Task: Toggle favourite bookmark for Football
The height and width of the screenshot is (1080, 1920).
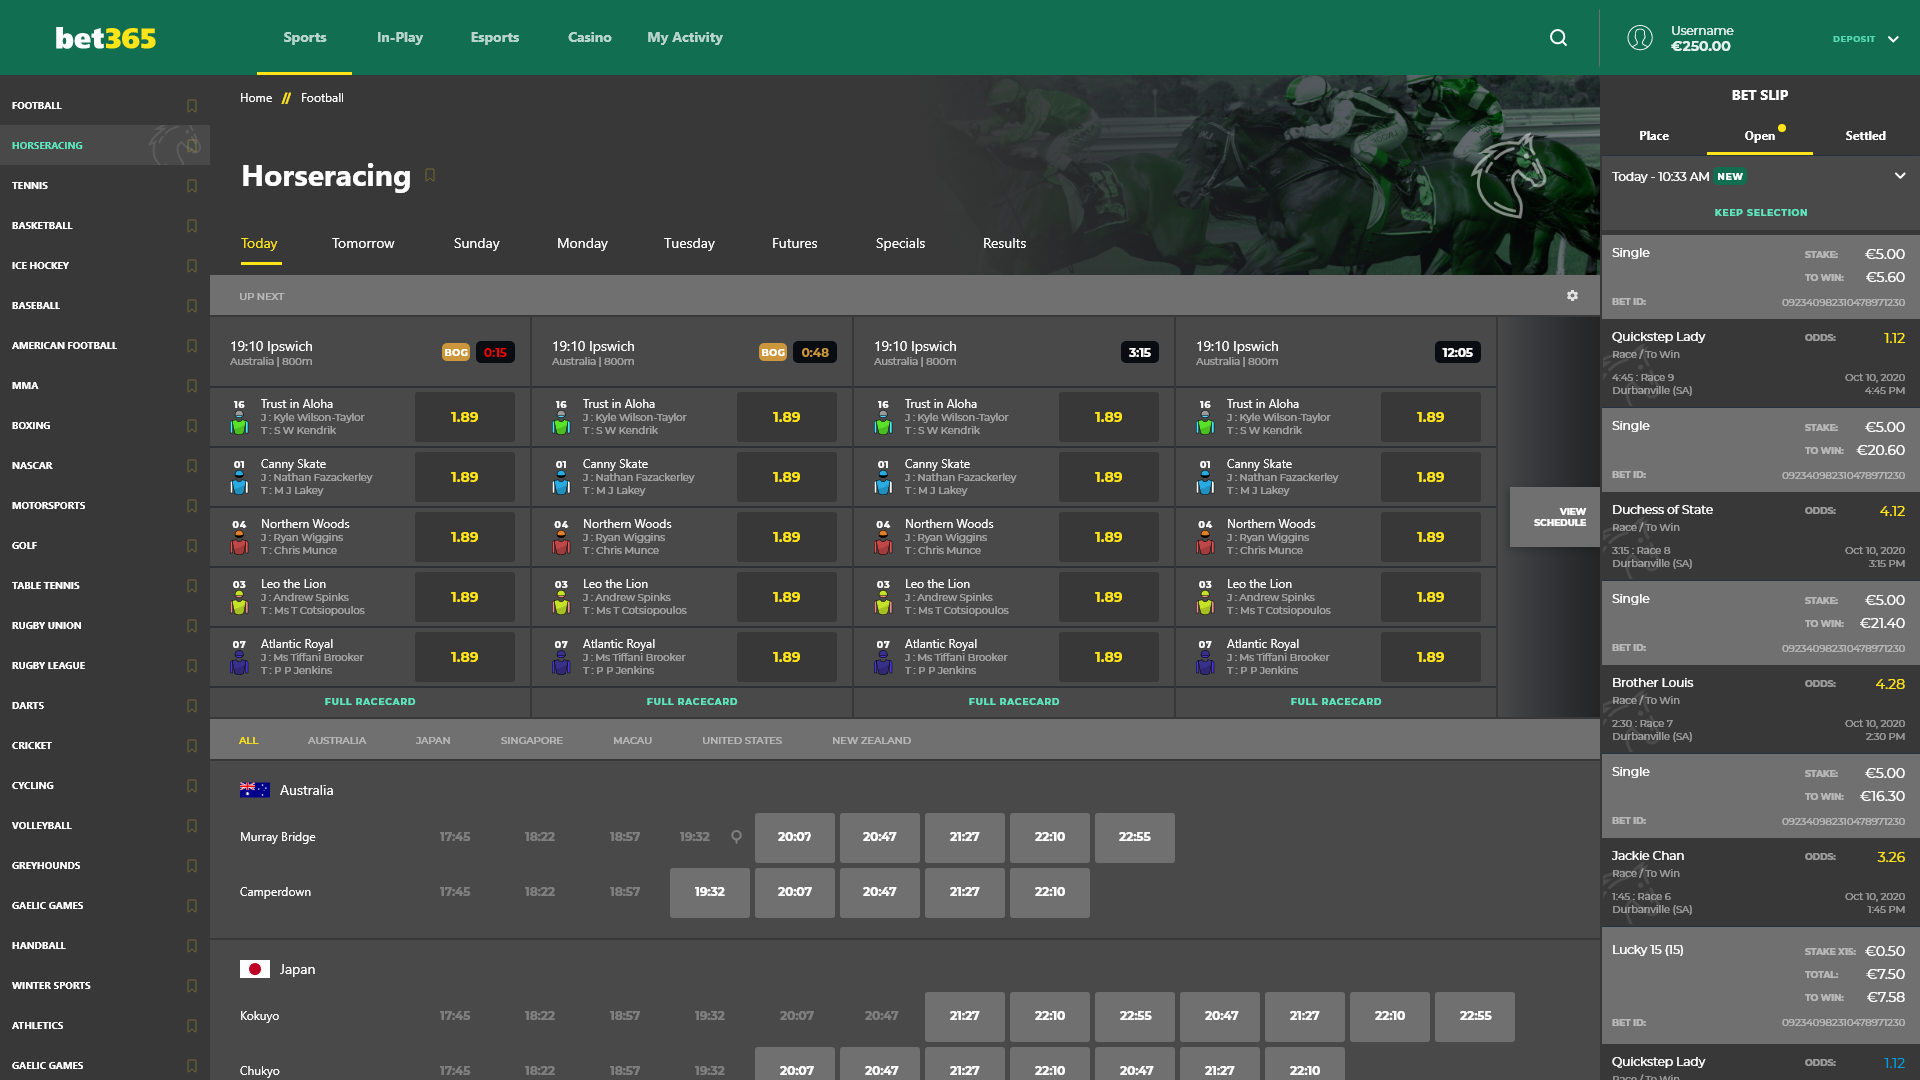Action: tap(192, 105)
